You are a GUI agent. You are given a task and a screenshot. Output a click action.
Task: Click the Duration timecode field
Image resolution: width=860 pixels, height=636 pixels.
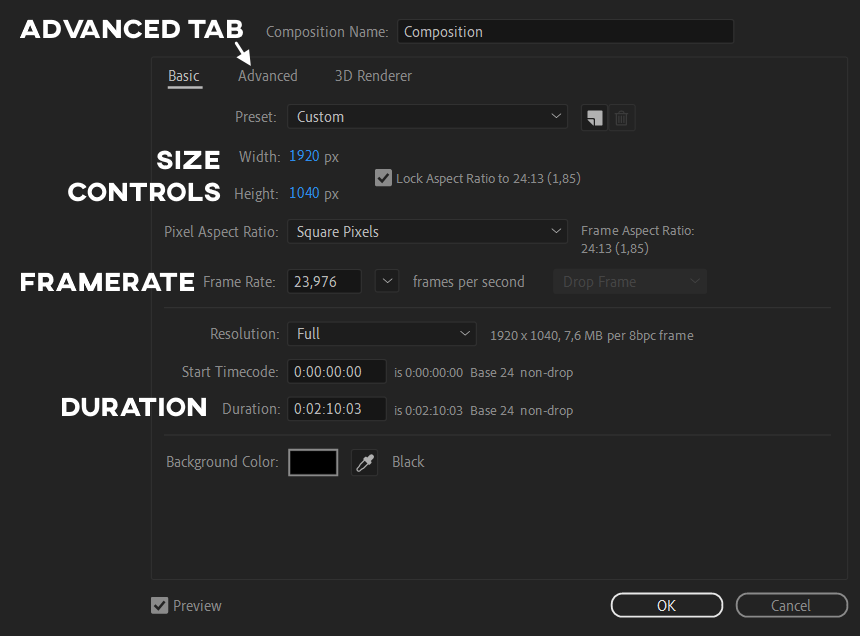337,409
